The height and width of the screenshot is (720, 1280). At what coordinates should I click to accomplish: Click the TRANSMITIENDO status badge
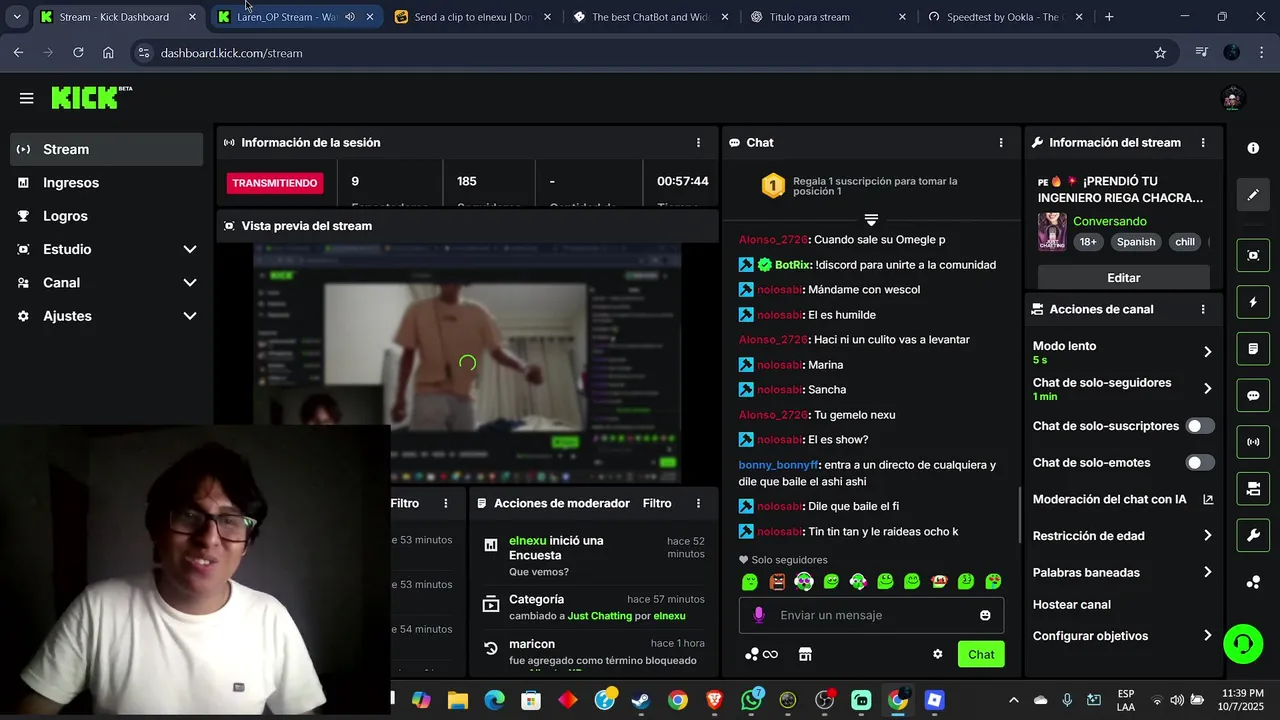click(x=273, y=183)
